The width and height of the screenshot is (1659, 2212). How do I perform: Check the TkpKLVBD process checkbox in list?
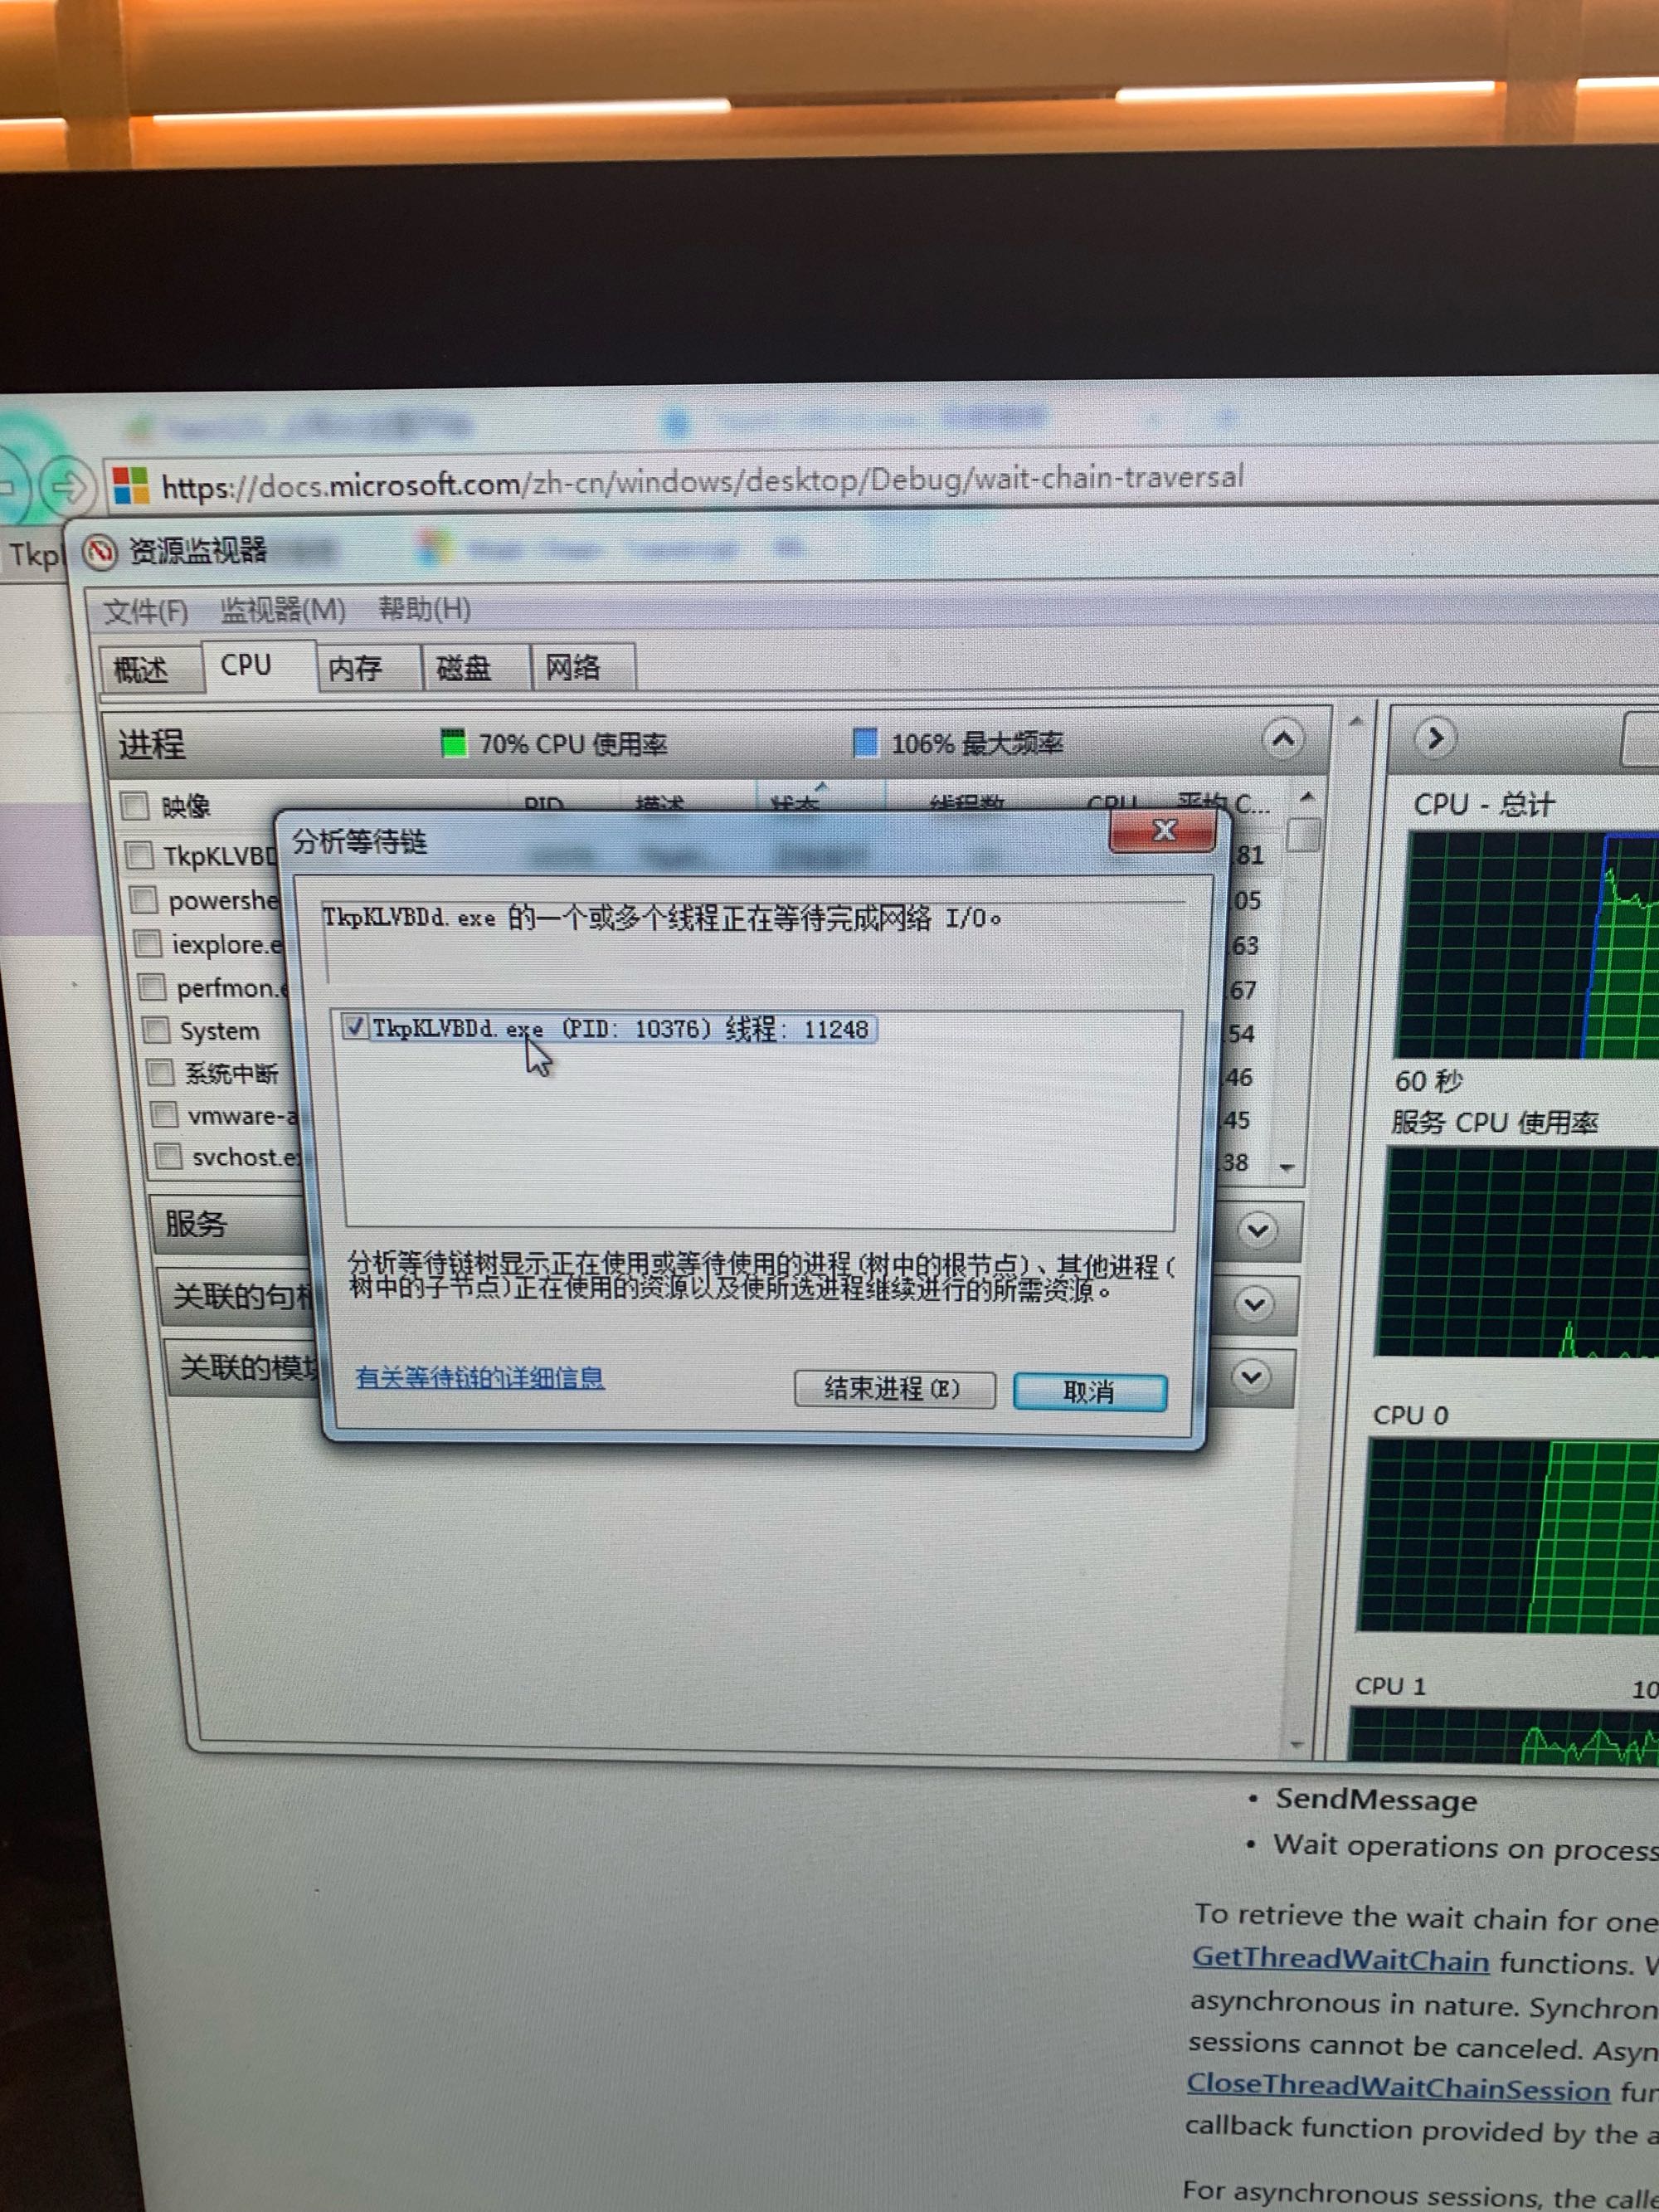[x=140, y=855]
